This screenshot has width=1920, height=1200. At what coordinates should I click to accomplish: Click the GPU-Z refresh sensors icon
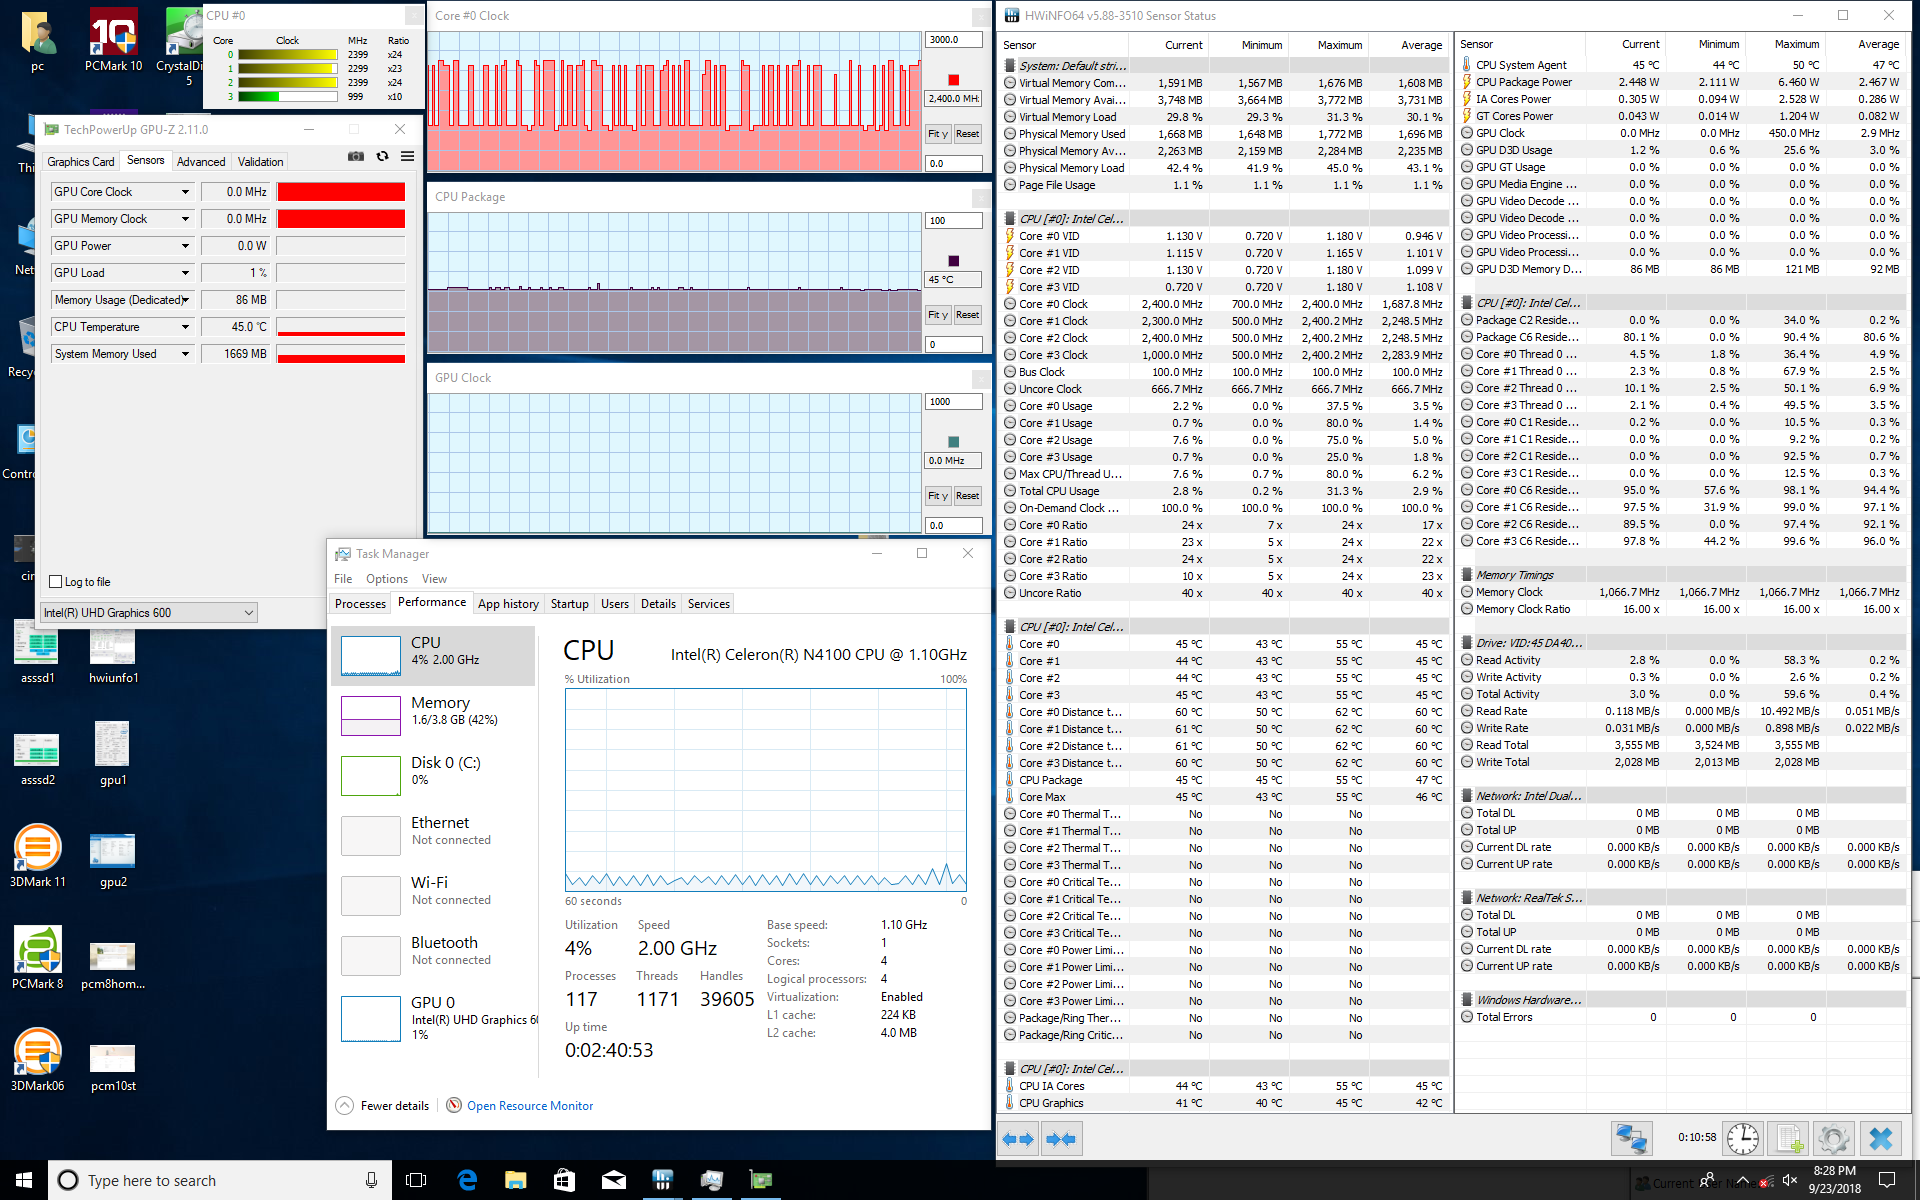pos(382,156)
